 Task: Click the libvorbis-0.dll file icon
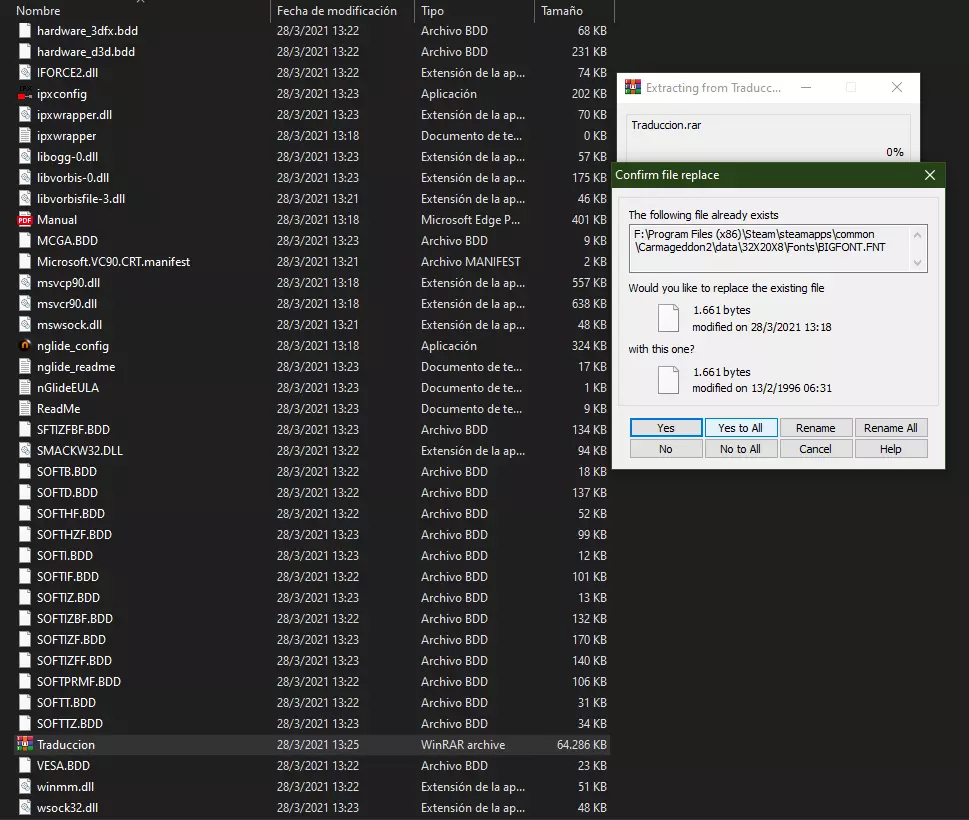click(25, 178)
